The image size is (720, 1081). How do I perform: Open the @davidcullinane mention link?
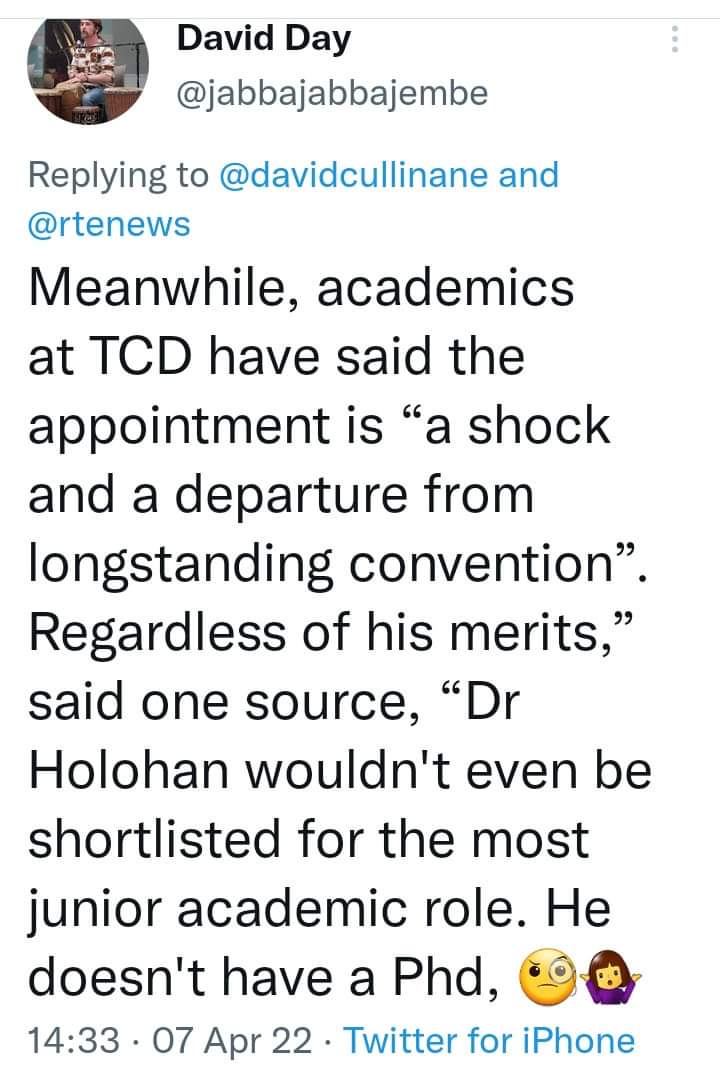pyautogui.click(x=354, y=174)
